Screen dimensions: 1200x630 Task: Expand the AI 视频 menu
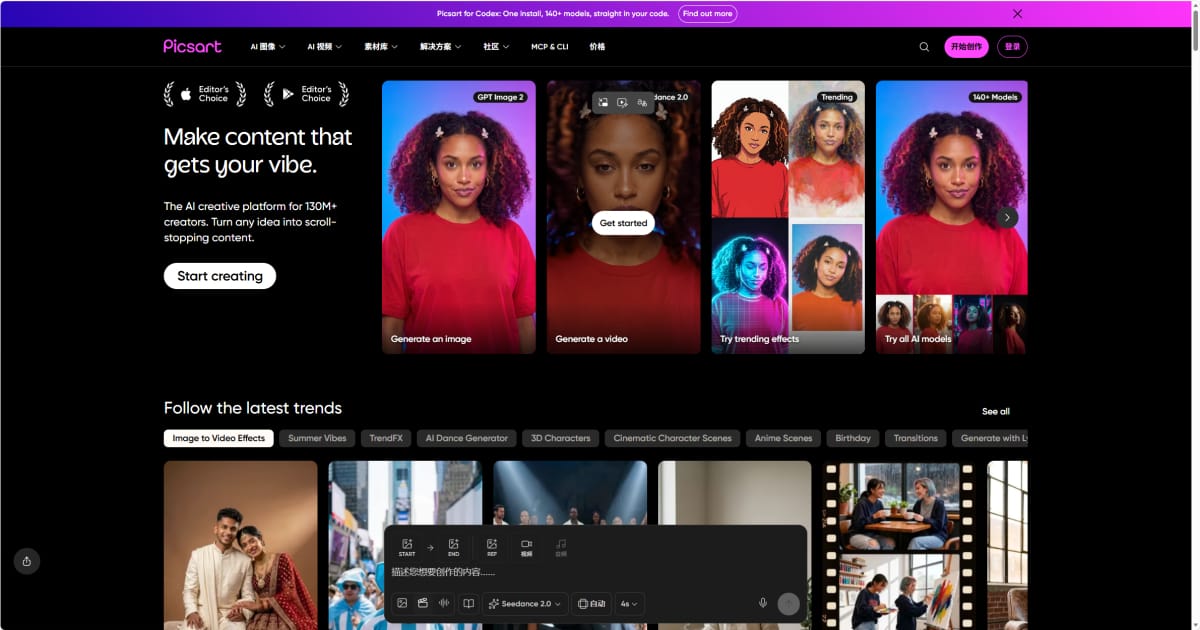click(325, 47)
